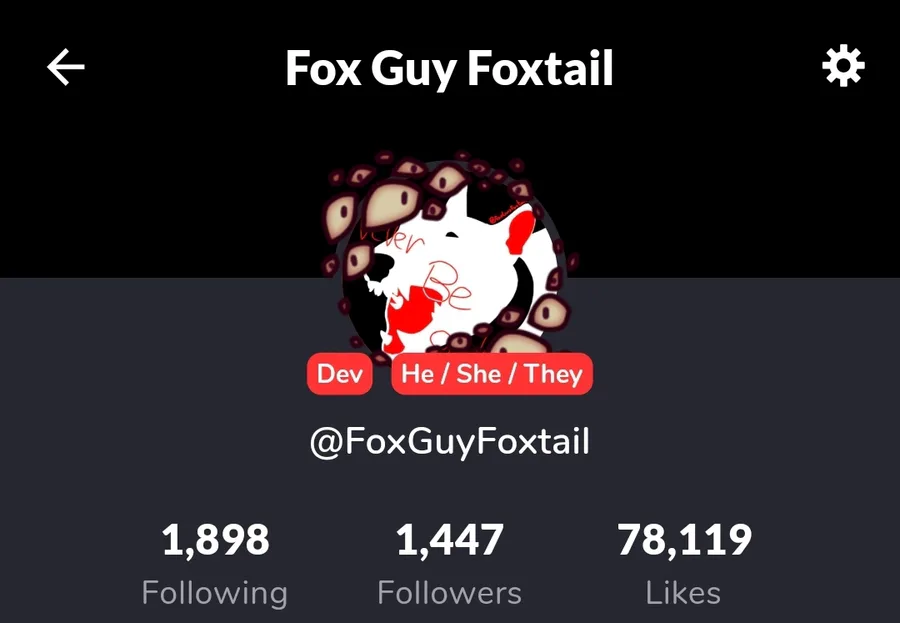
Task: Open the 1,898 following count
Action: [x=216, y=540]
